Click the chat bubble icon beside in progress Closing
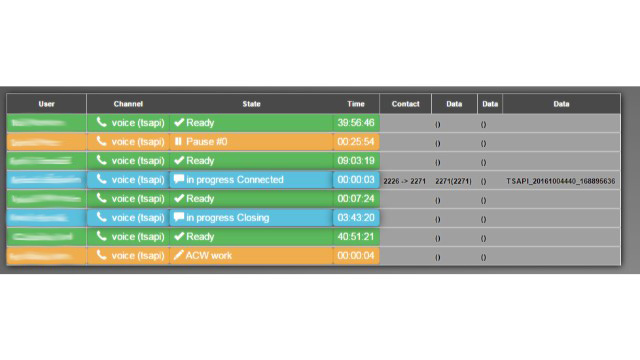This screenshot has height=360, width=640. (x=179, y=217)
